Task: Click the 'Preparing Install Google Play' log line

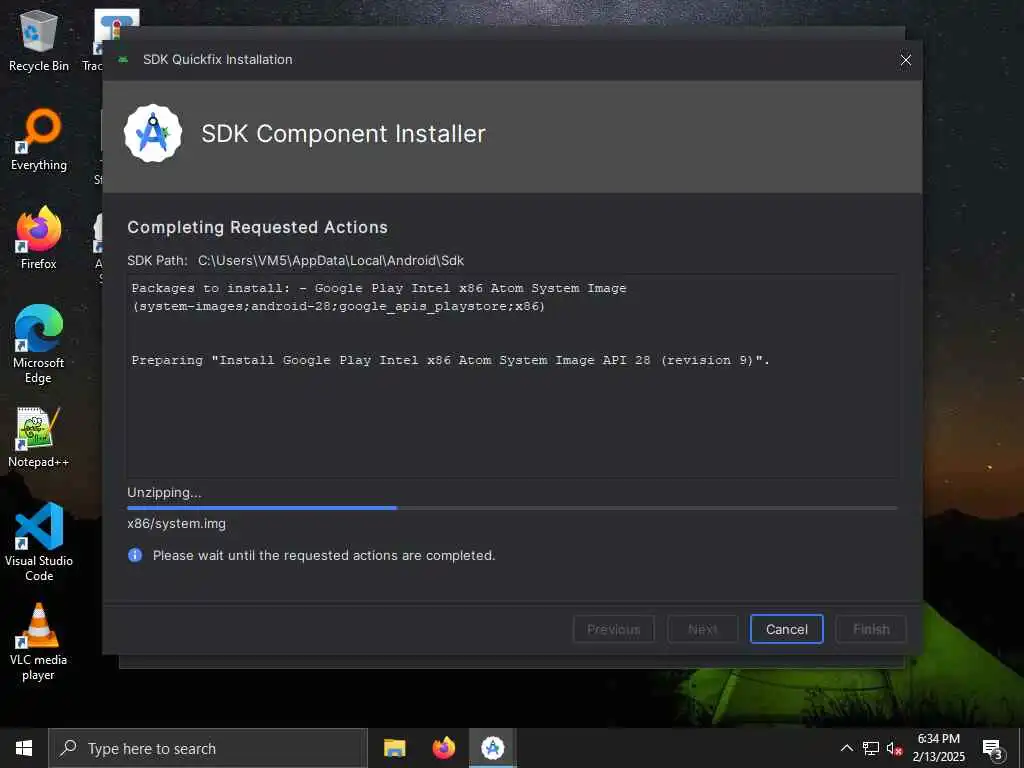Action: (451, 360)
